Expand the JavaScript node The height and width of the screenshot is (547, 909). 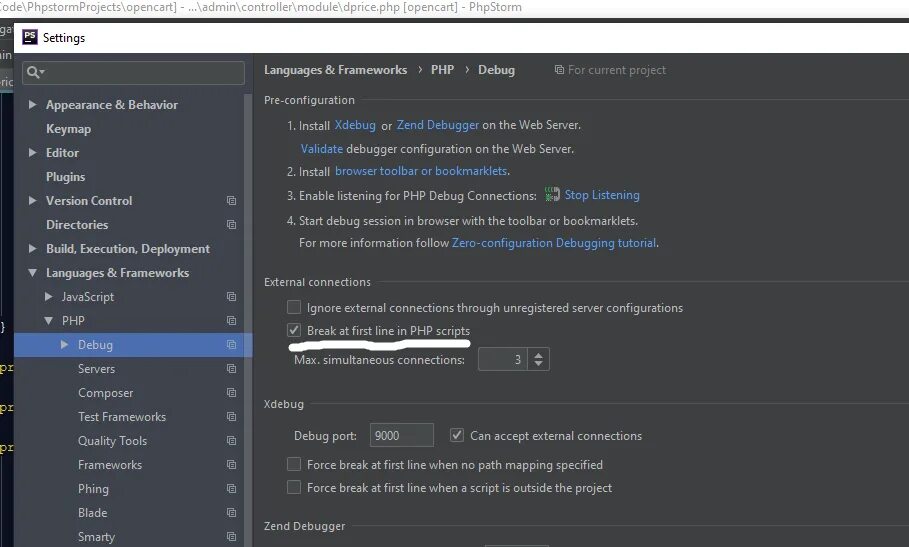[x=49, y=297]
